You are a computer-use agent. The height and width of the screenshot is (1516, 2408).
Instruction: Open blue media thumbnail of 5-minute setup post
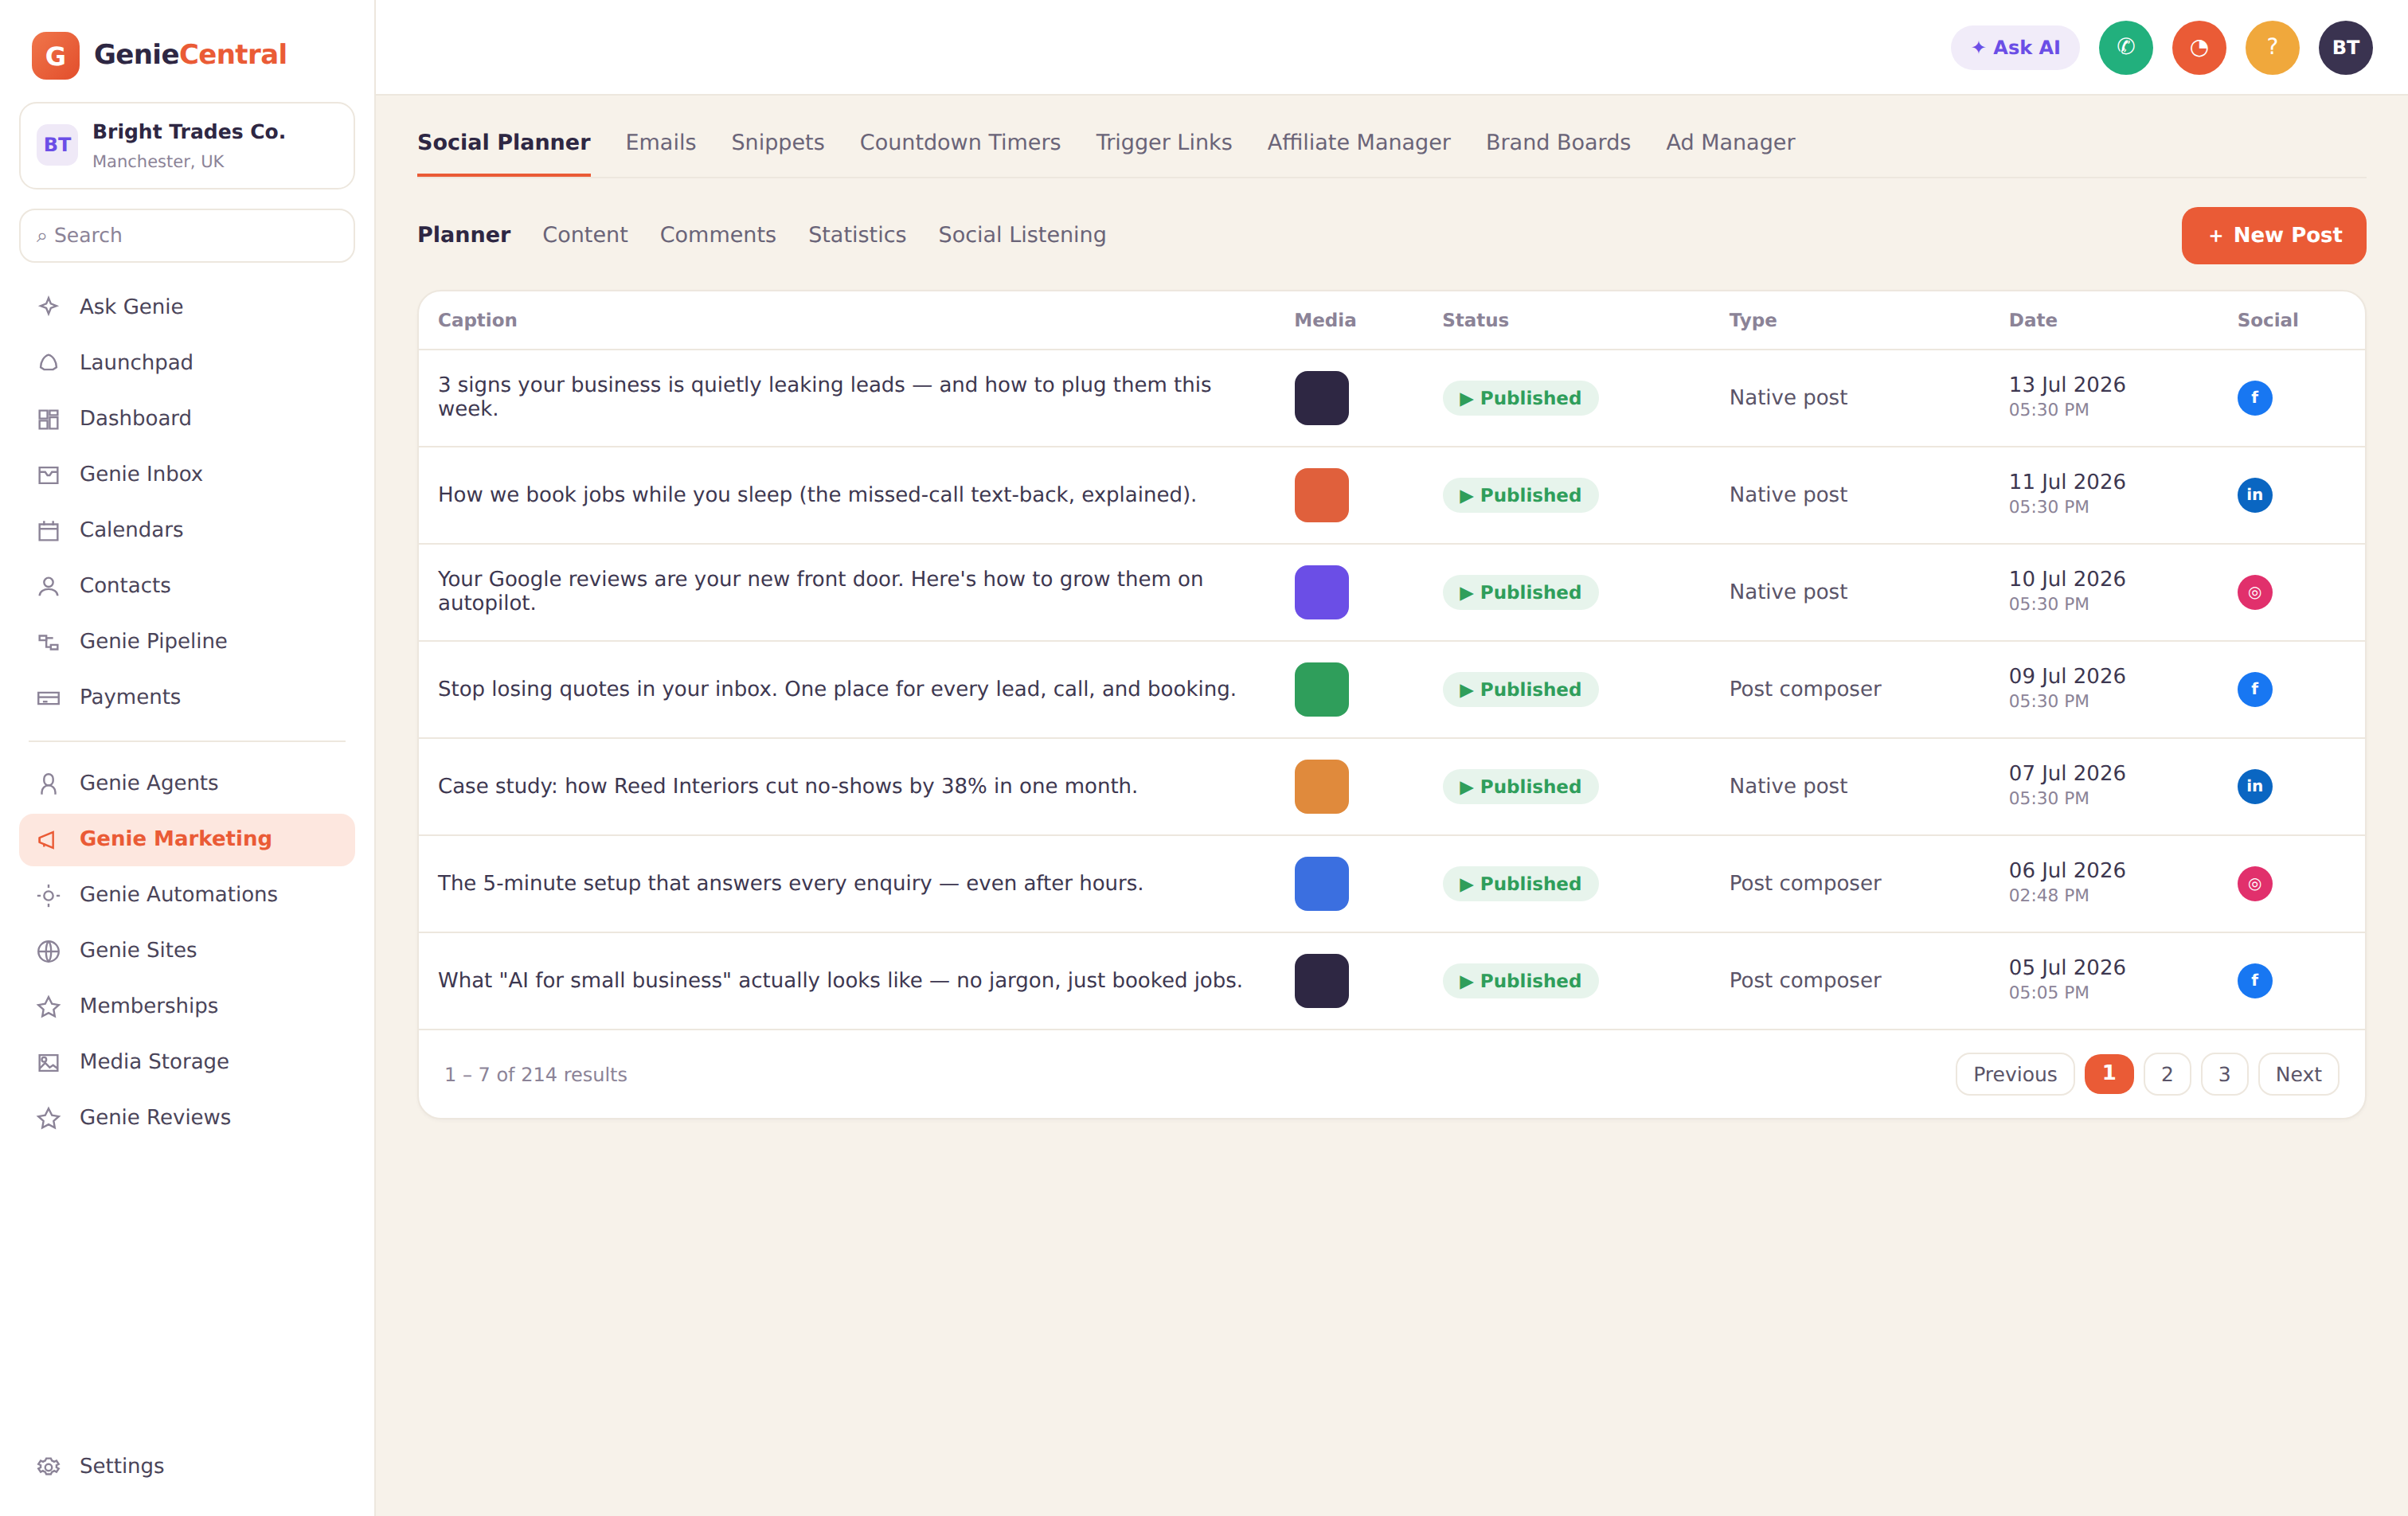pos(1321,883)
